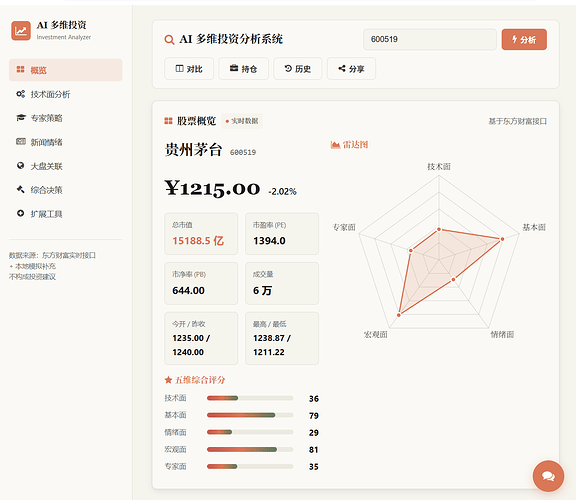Viewport: 576px width, 500px height.
Task: Click the 成交量 6 万 card
Action: [282, 283]
